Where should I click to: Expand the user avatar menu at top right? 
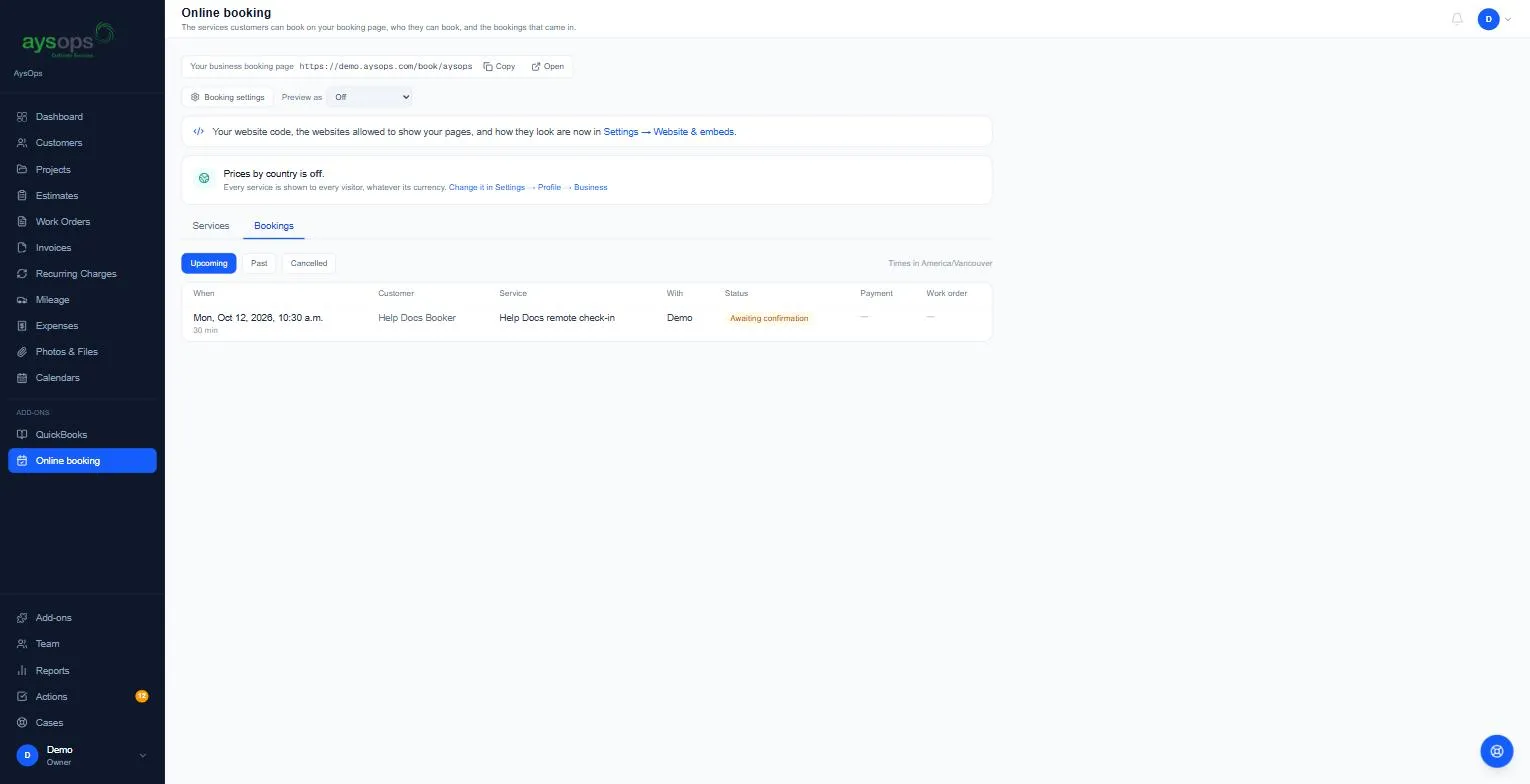pyautogui.click(x=1494, y=19)
